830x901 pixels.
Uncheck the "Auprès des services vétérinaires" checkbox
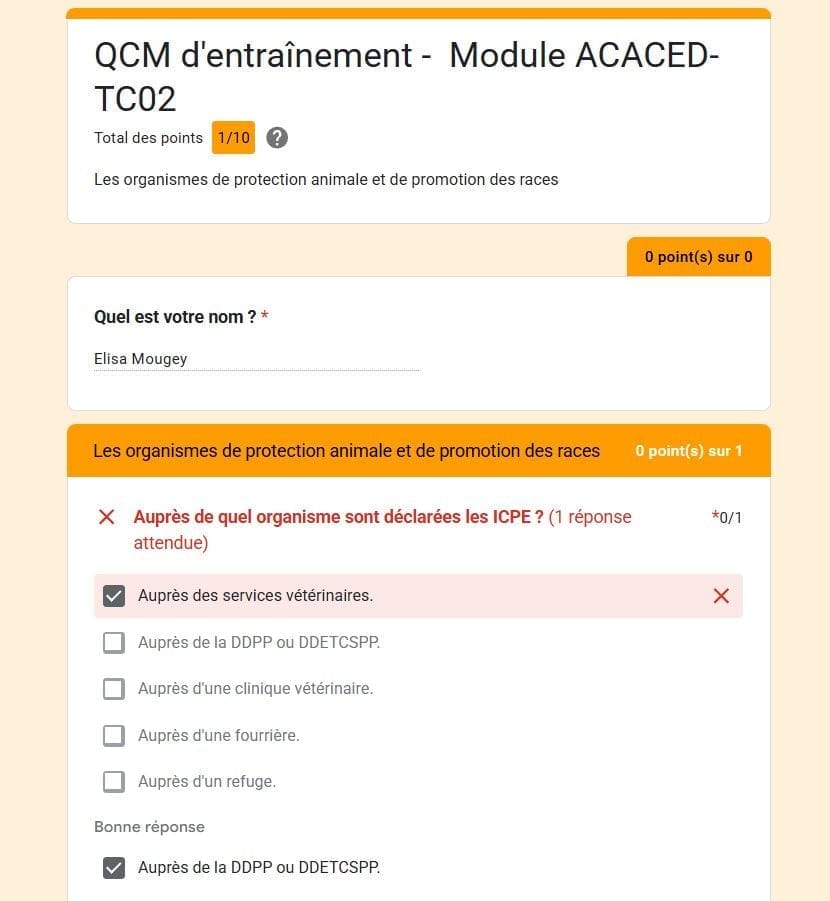tap(114, 596)
